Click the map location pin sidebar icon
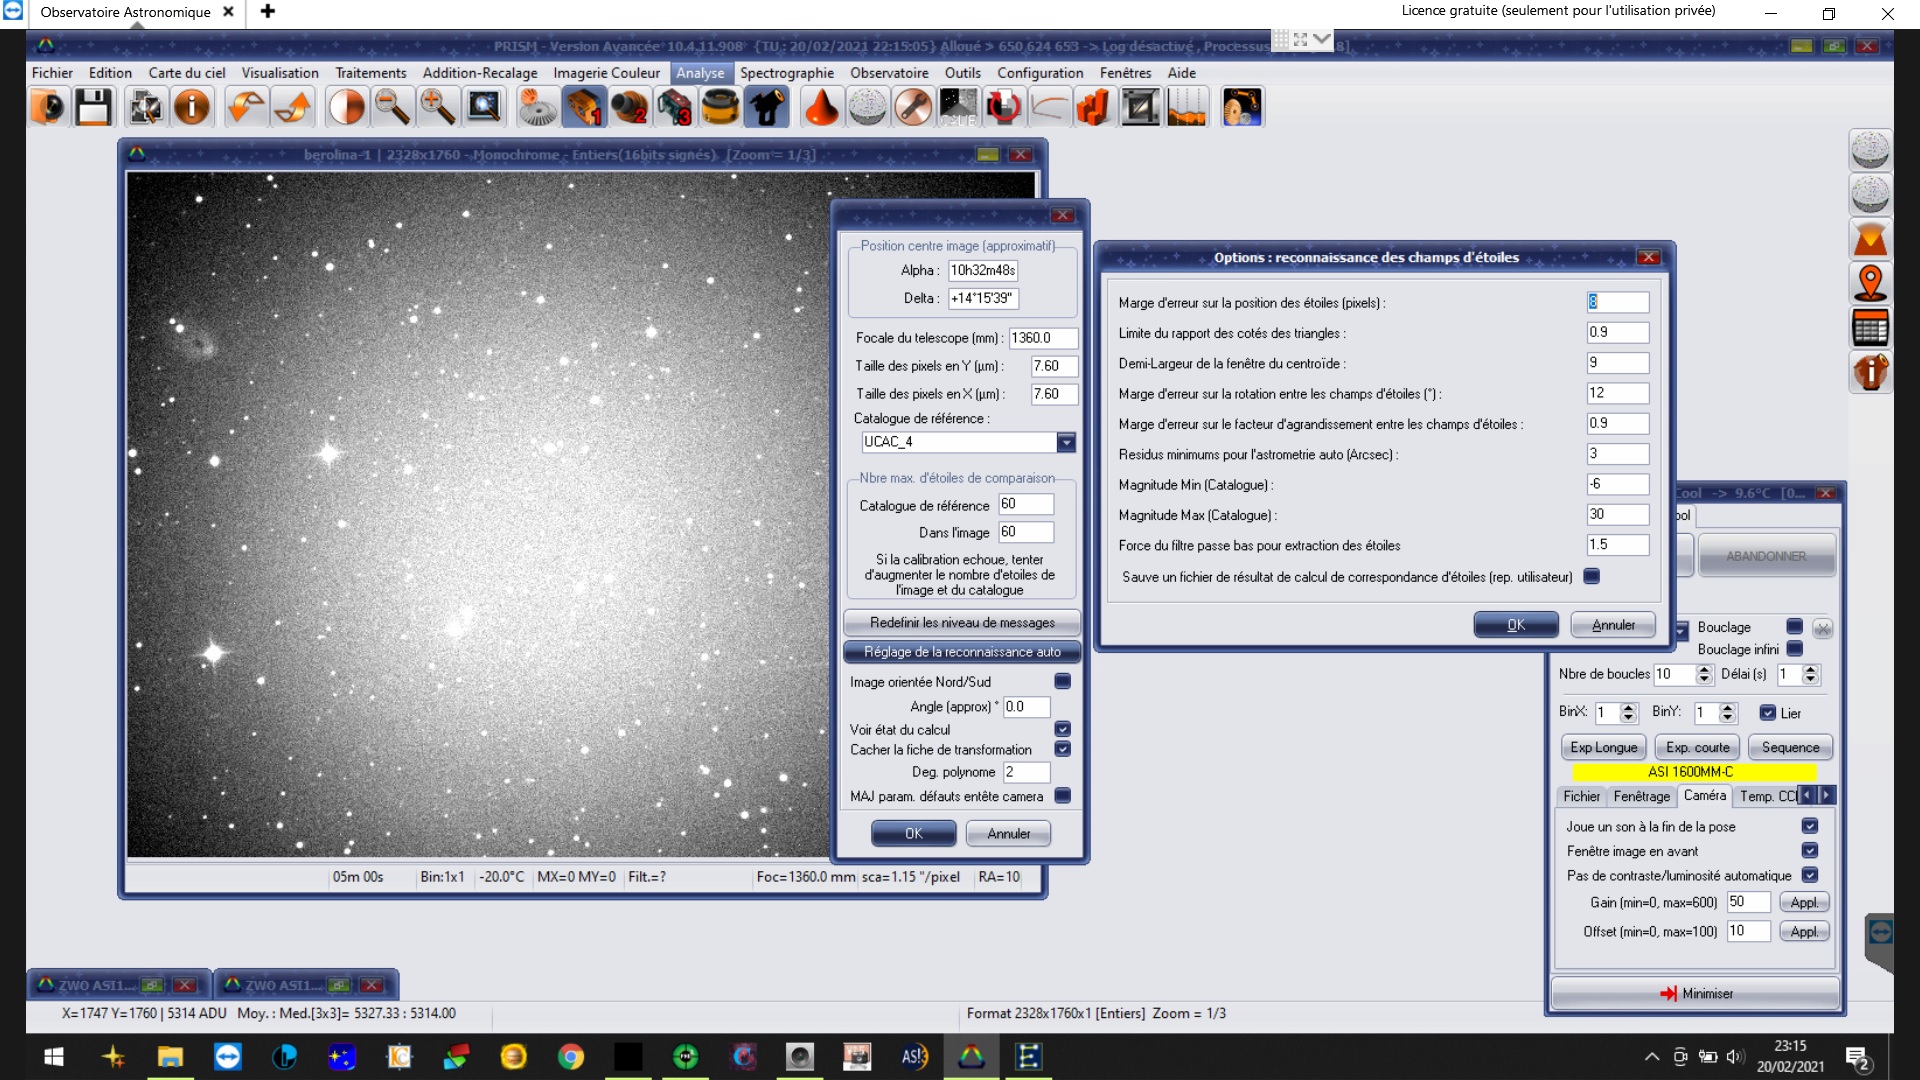The width and height of the screenshot is (1920, 1080). (x=1870, y=284)
